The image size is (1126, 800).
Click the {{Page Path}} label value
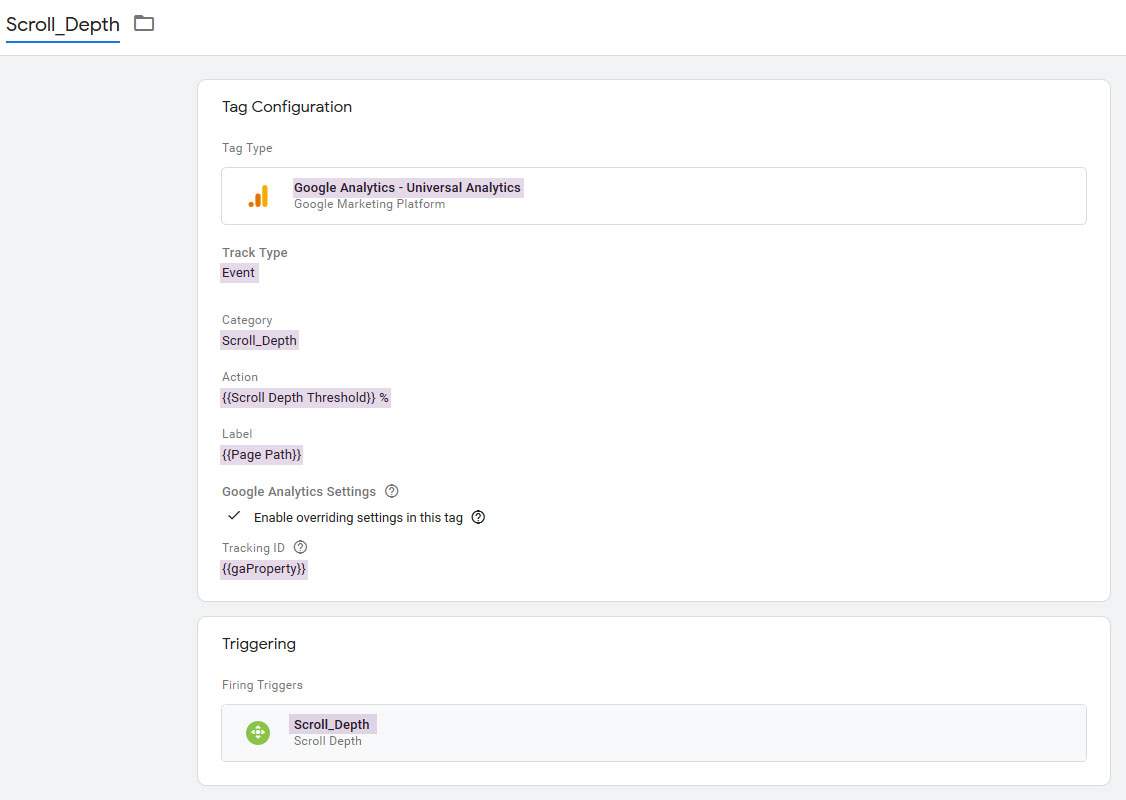(261, 455)
